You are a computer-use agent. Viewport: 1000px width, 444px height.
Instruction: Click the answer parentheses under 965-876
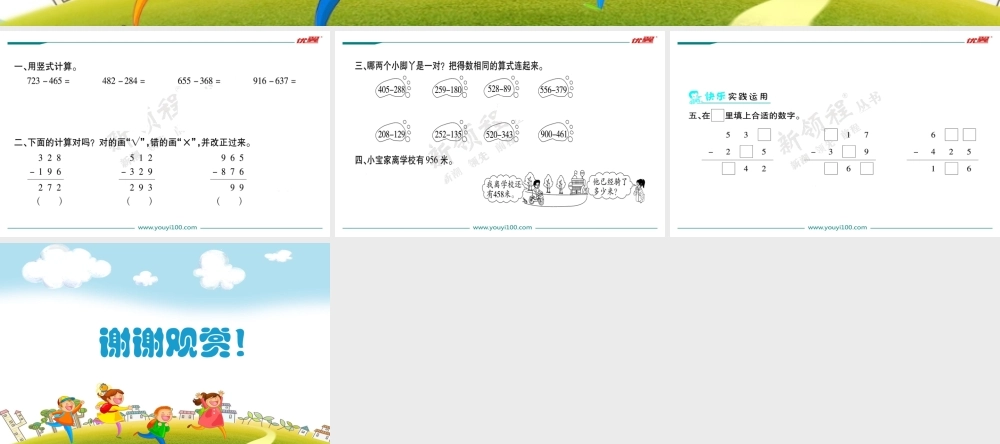(x=230, y=201)
